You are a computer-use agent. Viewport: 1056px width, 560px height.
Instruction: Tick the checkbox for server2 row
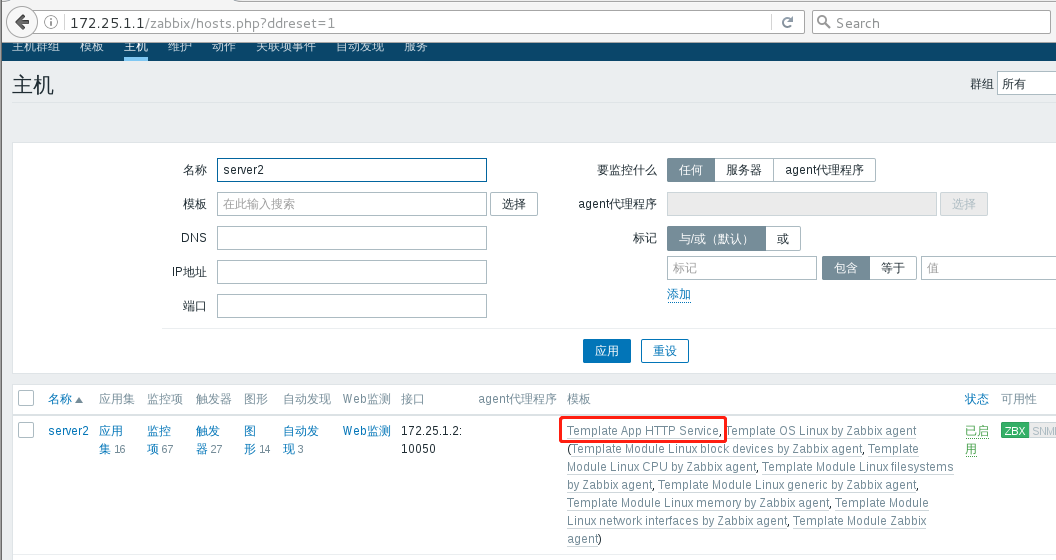26,430
